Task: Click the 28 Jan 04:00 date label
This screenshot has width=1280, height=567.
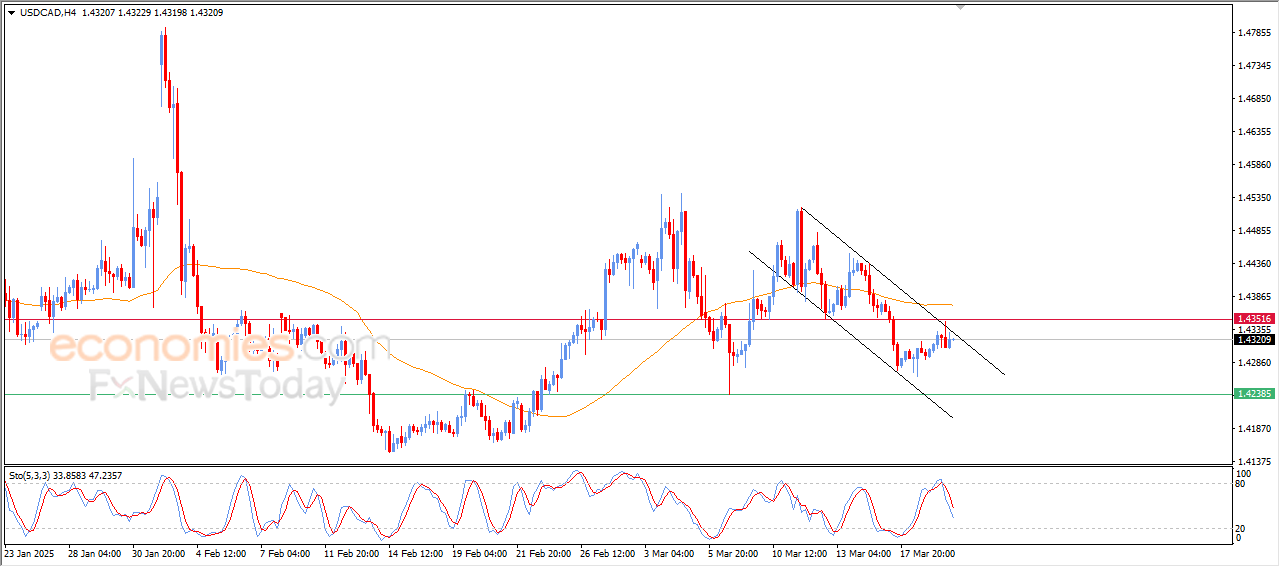Action: click(95, 553)
